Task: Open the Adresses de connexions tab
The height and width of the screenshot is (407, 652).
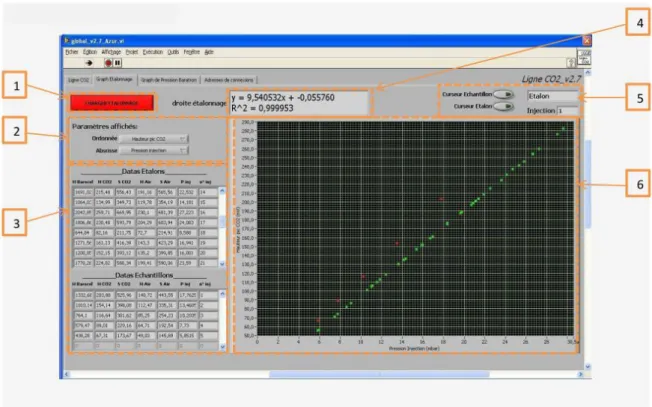Action: [x=229, y=80]
